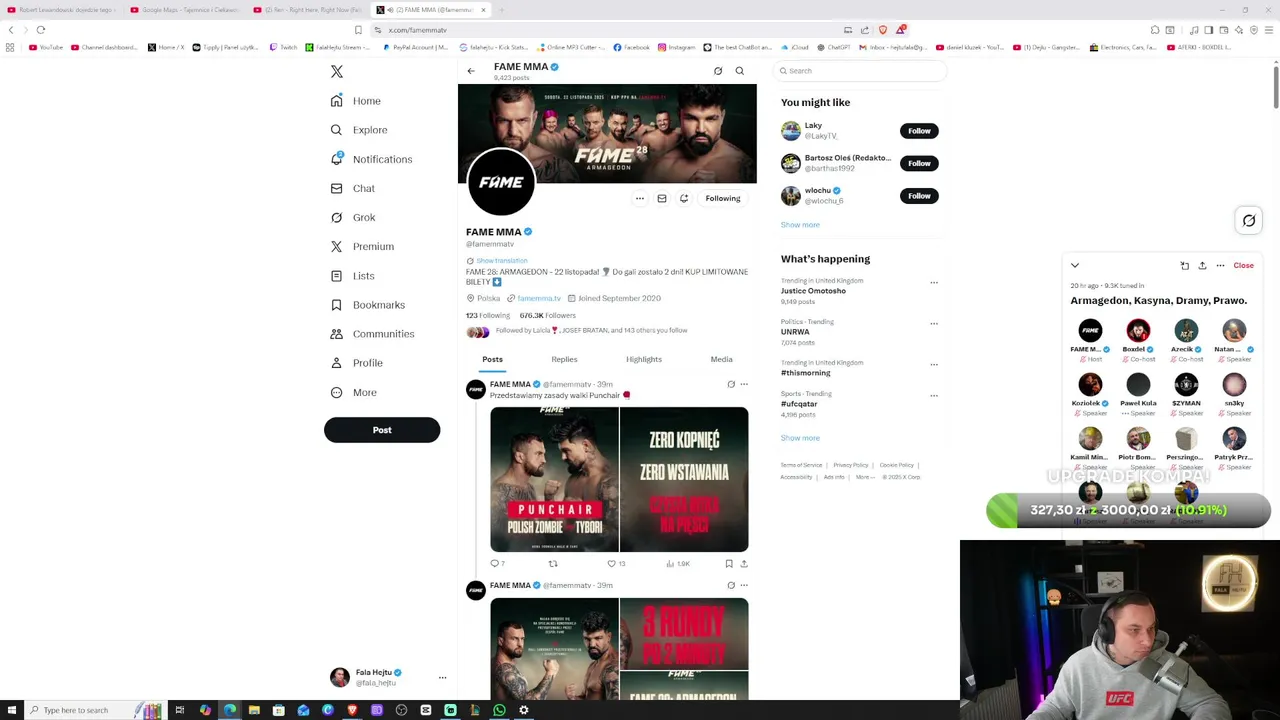Collapse the Space panel with chevron
The image size is (1280, 720).
pos(1075,266)
